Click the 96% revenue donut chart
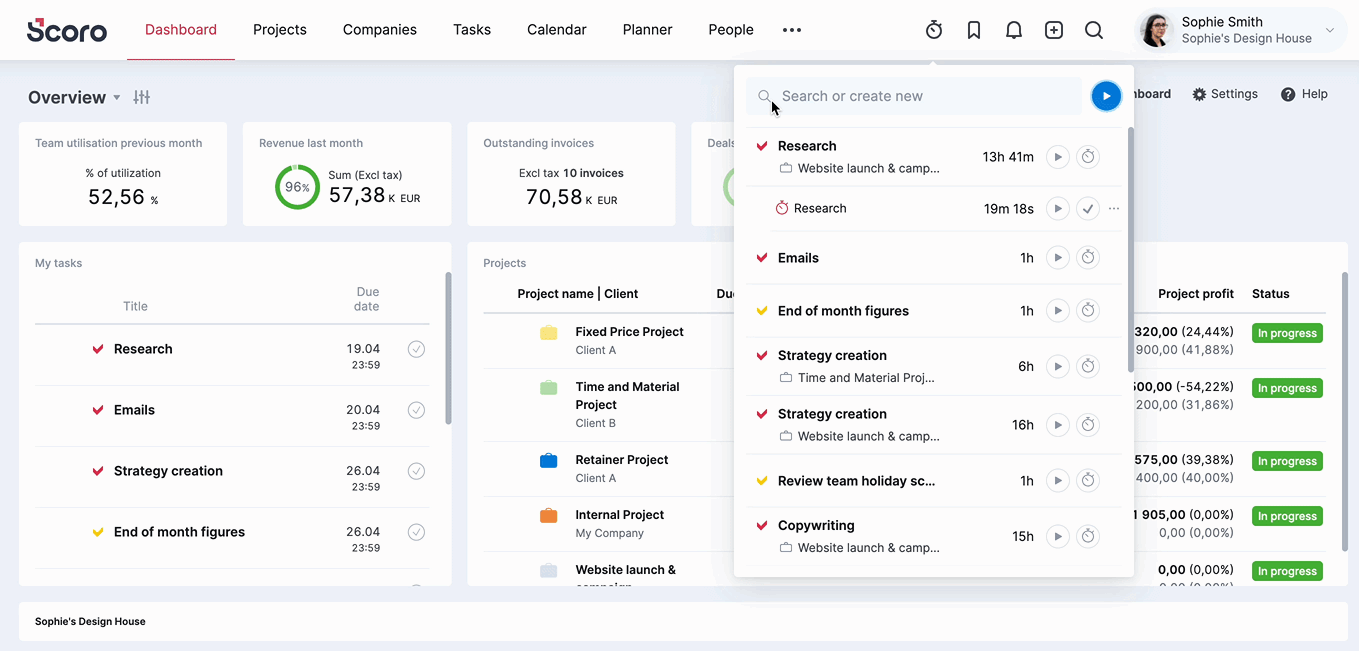This screenshot has width=1359, height=651. click(x=297, y=187)
